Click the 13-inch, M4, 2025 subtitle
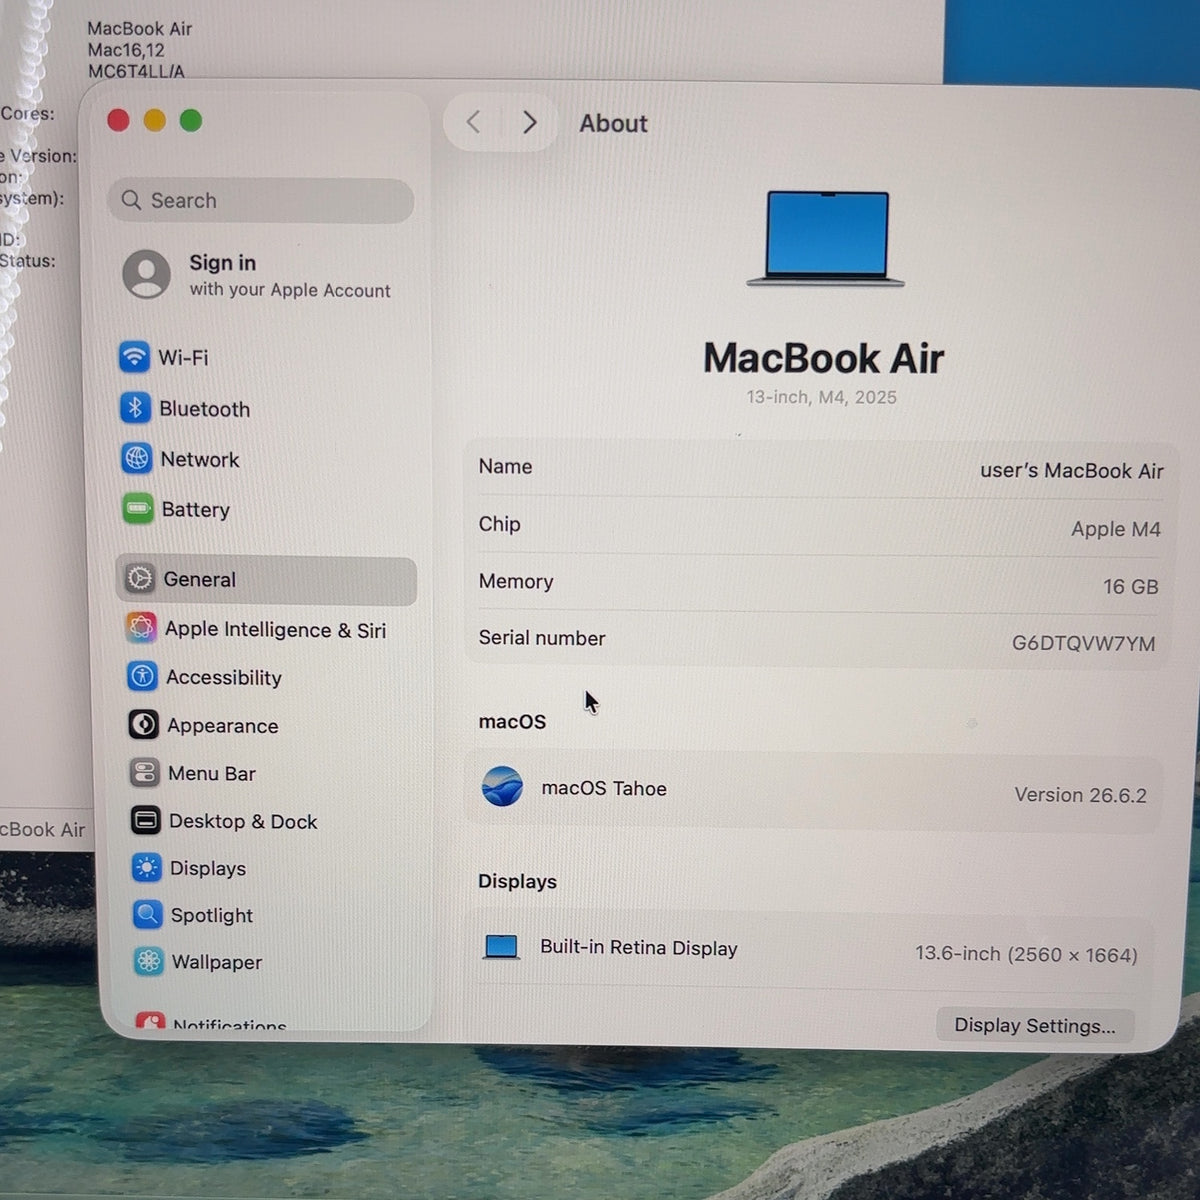Screen dimensions: 1200x1200 [x=821, y=397]
